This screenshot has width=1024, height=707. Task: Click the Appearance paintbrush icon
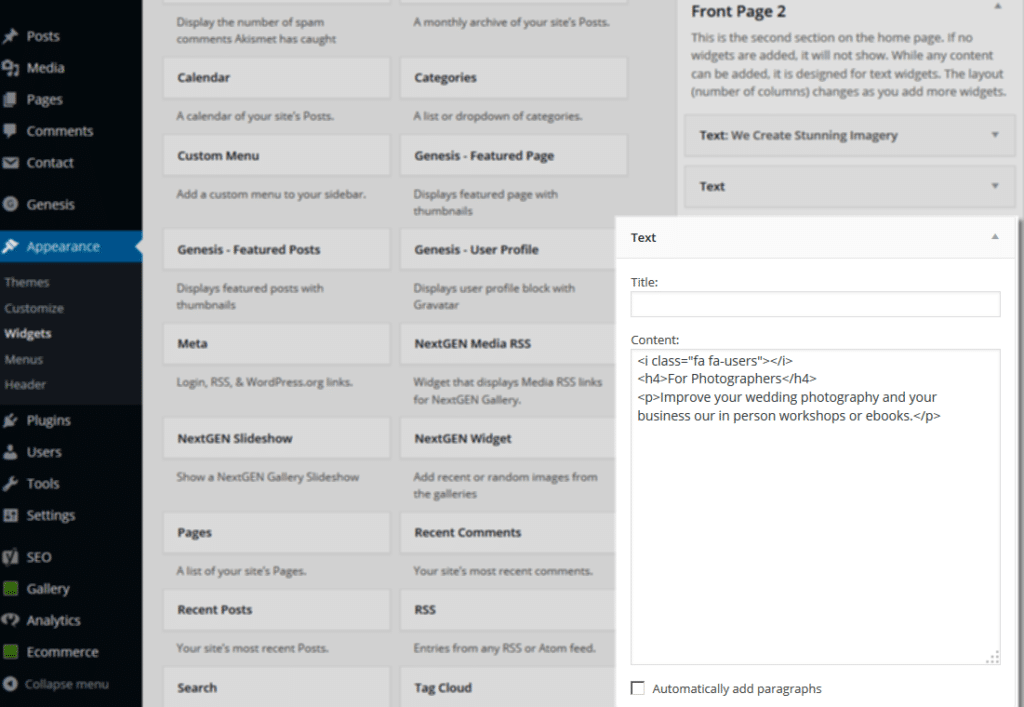pos(10,246)
